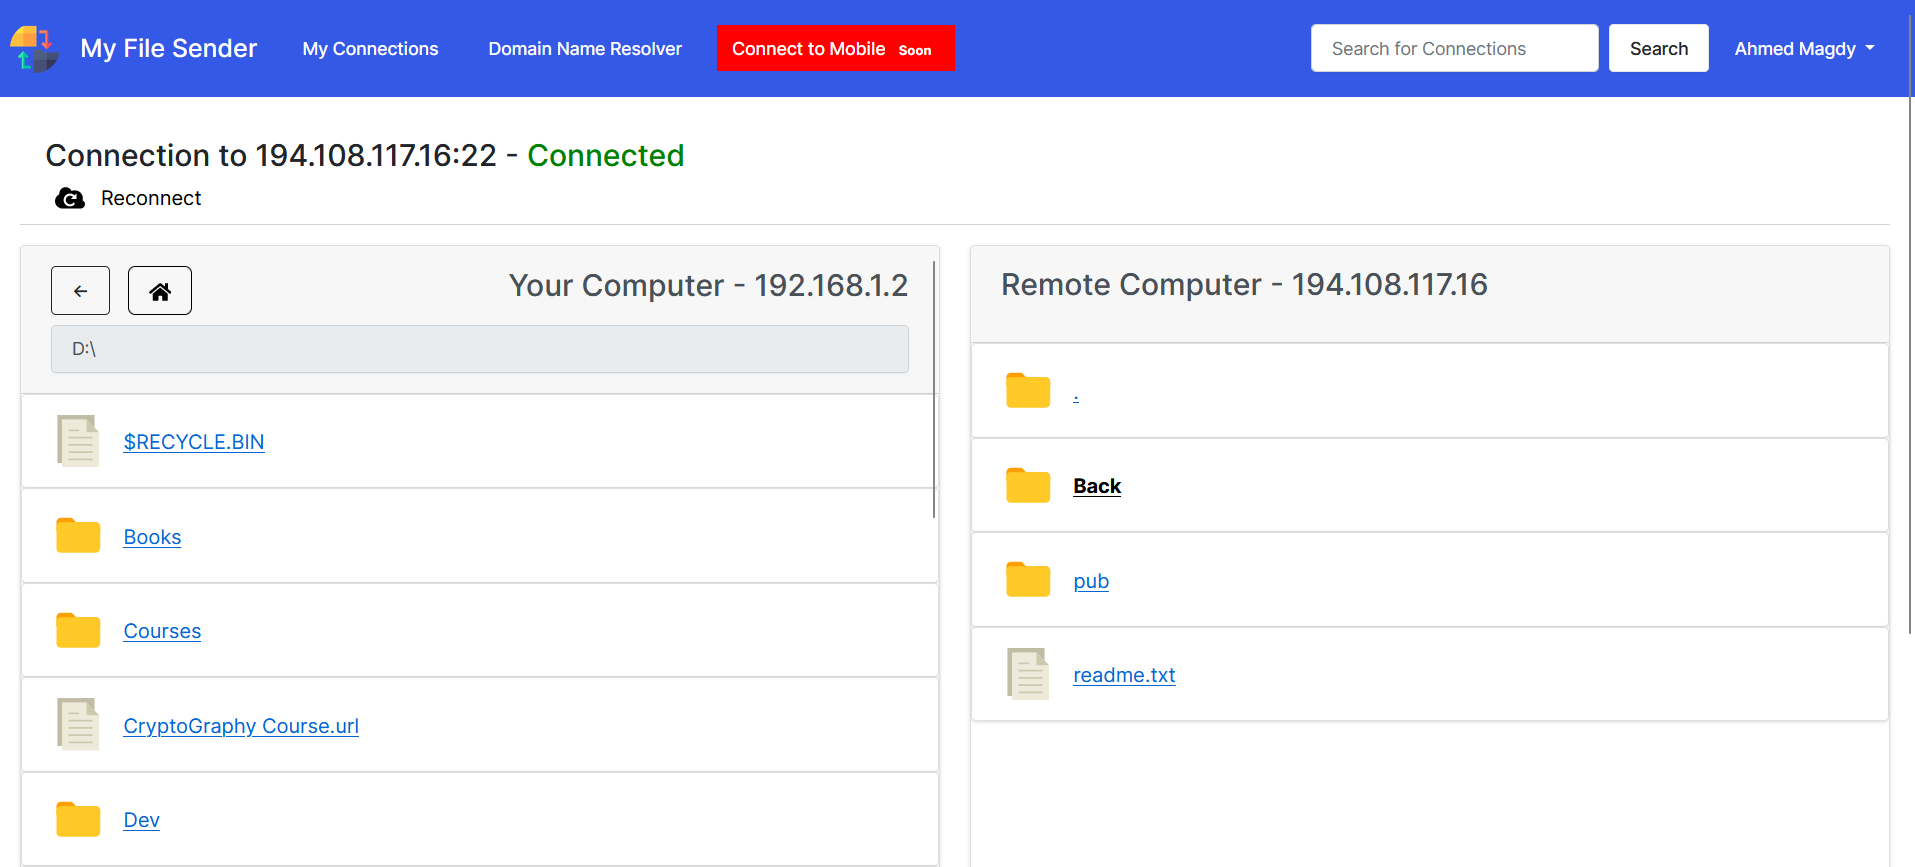Image resolution: width=1915 pixels, height=867 pixels.
Task: Open My Connections in navbar
Action: point(370,49)
